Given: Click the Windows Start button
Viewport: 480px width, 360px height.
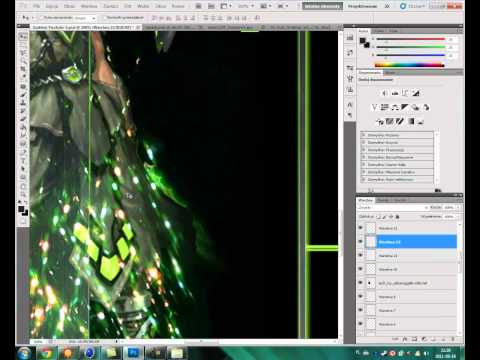Looking at the screenshot, I should [x=24, y=353].
